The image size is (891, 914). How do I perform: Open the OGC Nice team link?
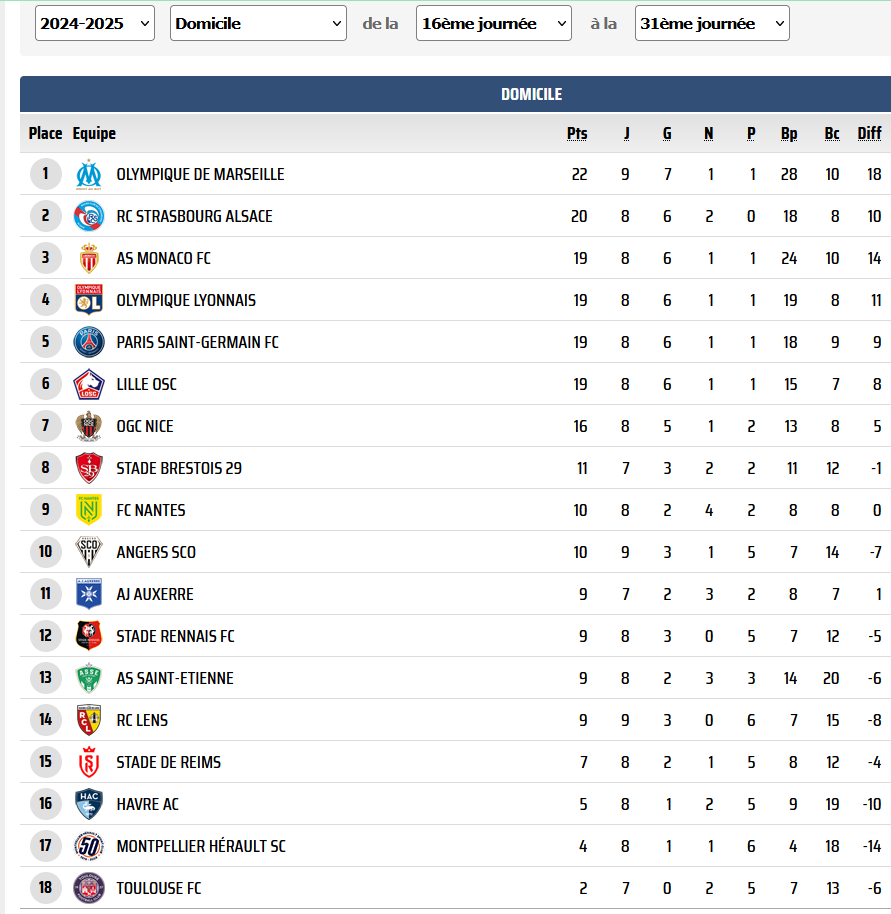[145, 426]
